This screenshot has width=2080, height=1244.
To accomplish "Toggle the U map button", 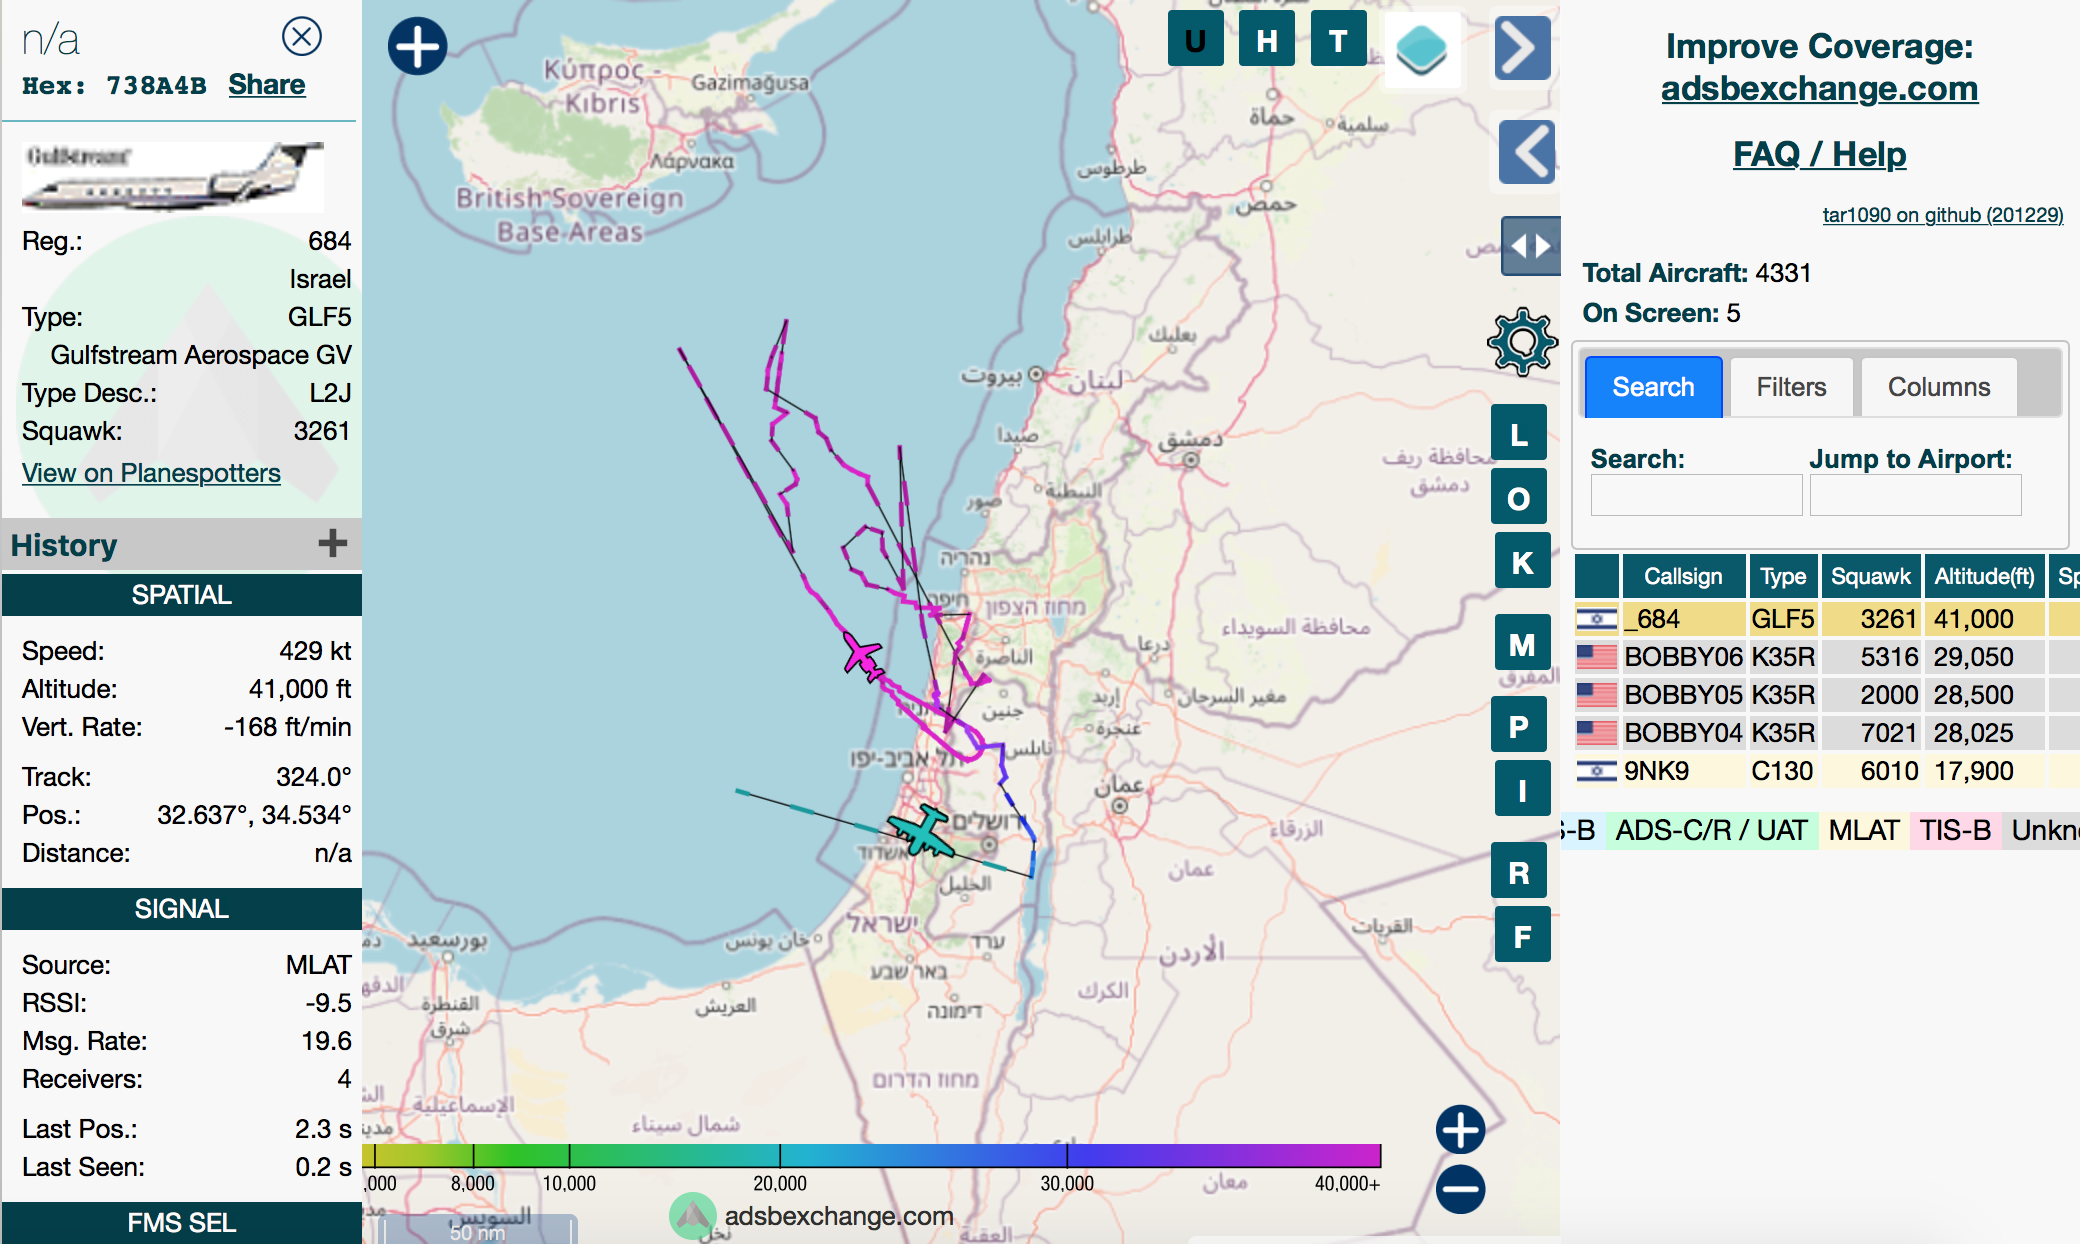I will (1195, 40).
